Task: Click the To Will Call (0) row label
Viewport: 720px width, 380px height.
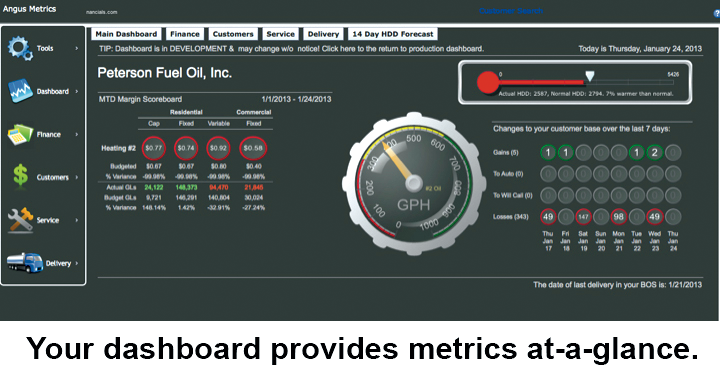Action: click(512, 196)
